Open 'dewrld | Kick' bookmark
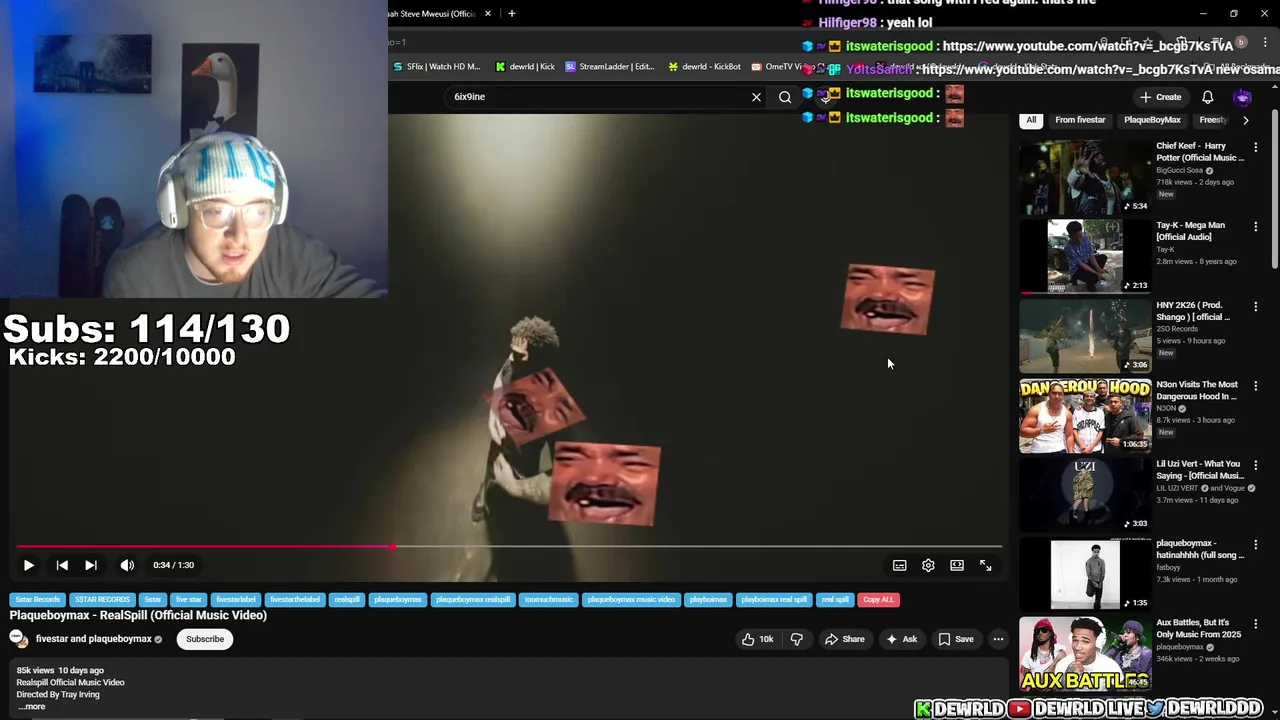The image size is (1280, 720). (x=525, y=67)
